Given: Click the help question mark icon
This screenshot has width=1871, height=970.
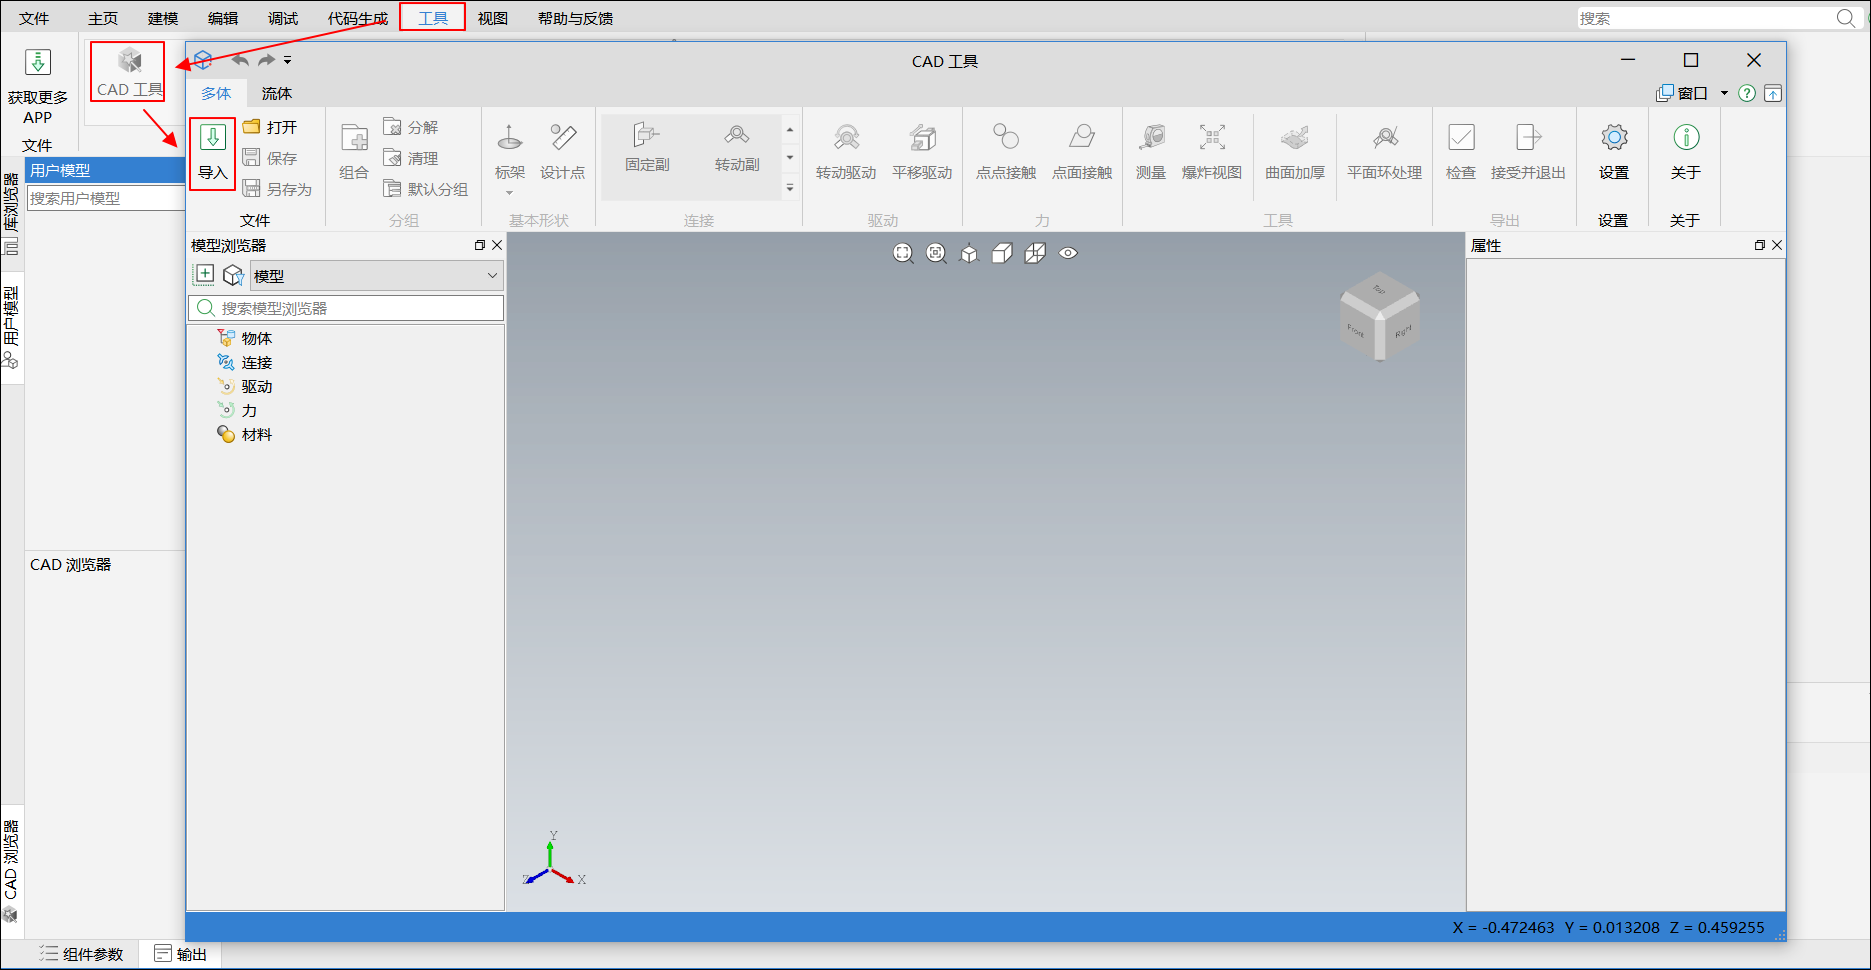Looking at the screenshot, I should [x=1746, y=94].
